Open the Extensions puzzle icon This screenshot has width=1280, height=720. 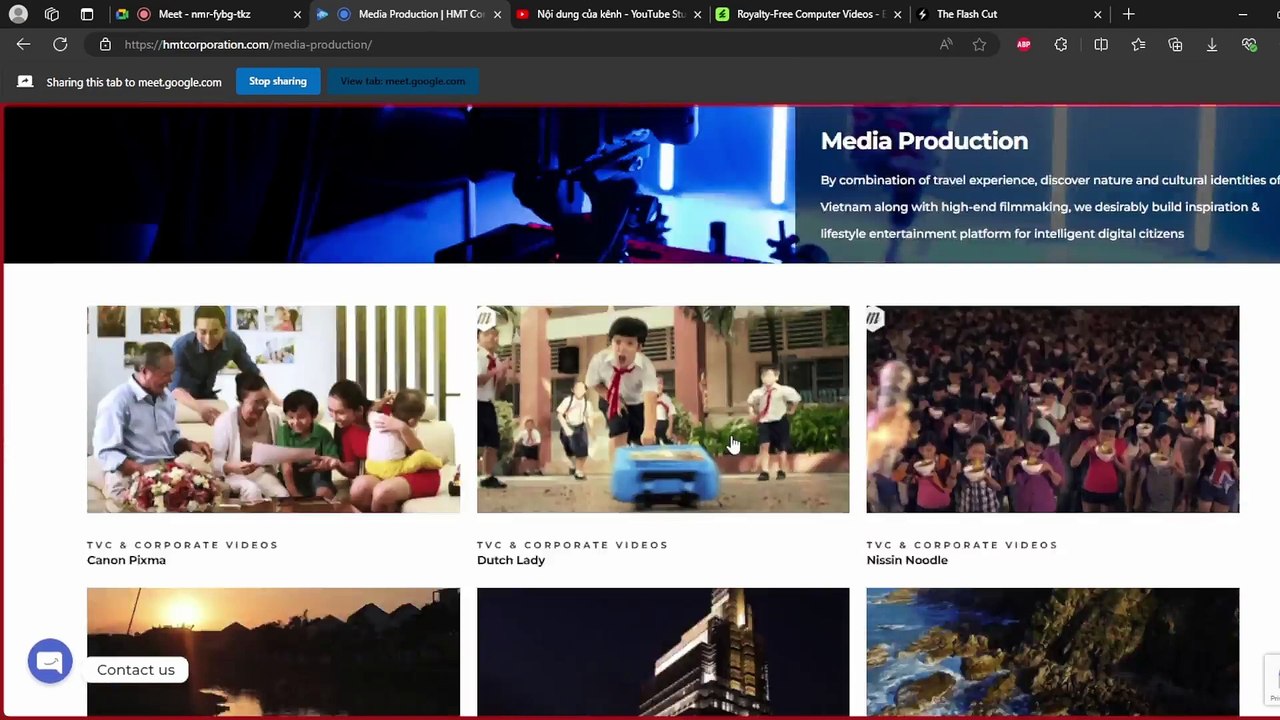1061,44
